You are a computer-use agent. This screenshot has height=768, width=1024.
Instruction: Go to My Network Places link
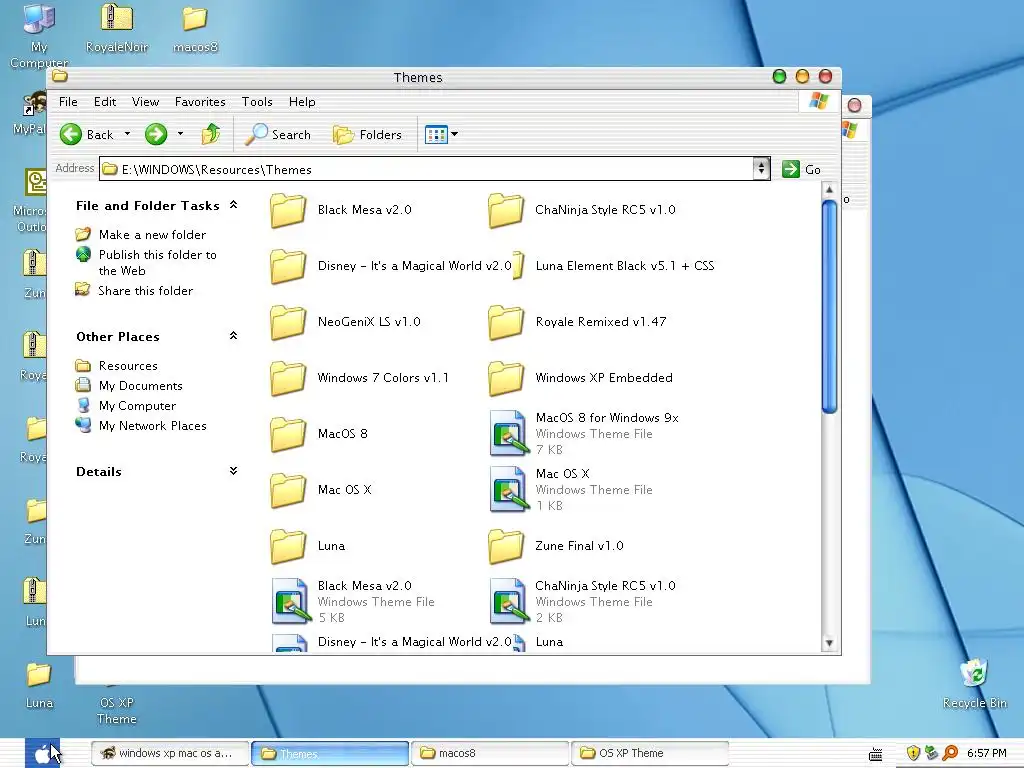coord(152,426)
